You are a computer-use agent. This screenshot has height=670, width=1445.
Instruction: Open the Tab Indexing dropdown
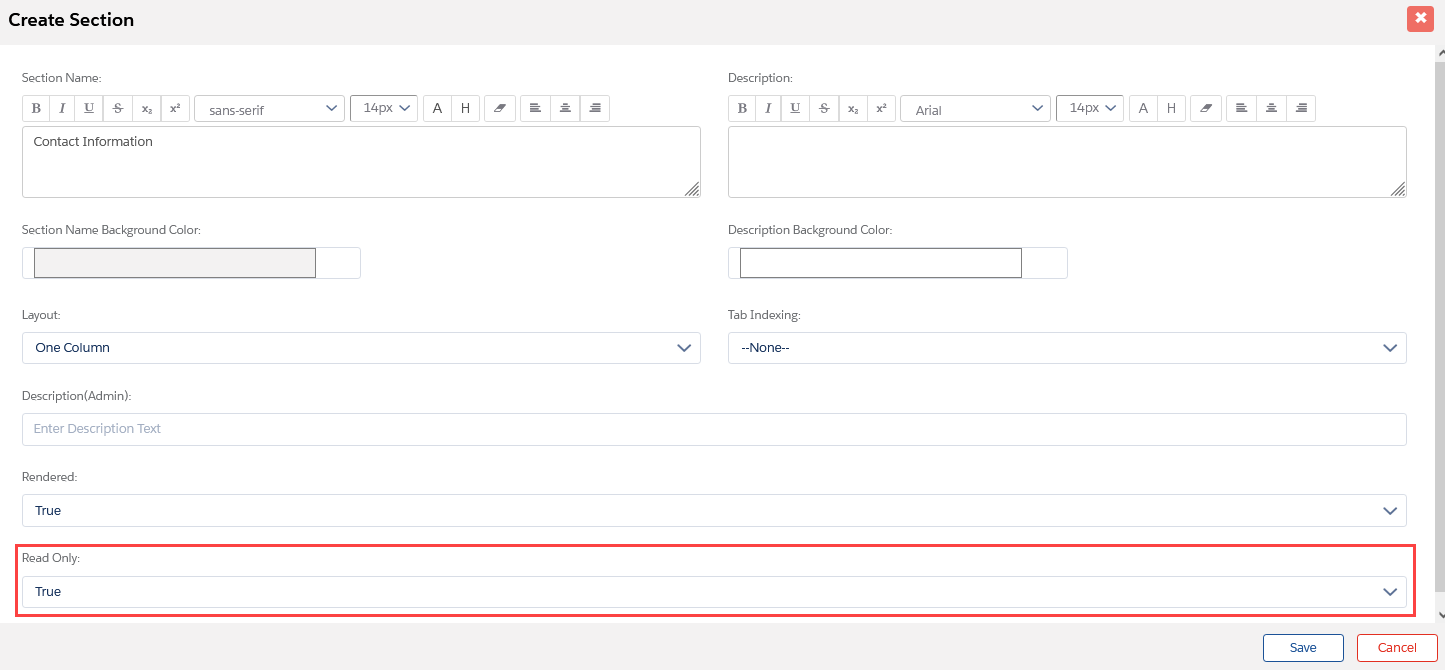click(1067, 348)
